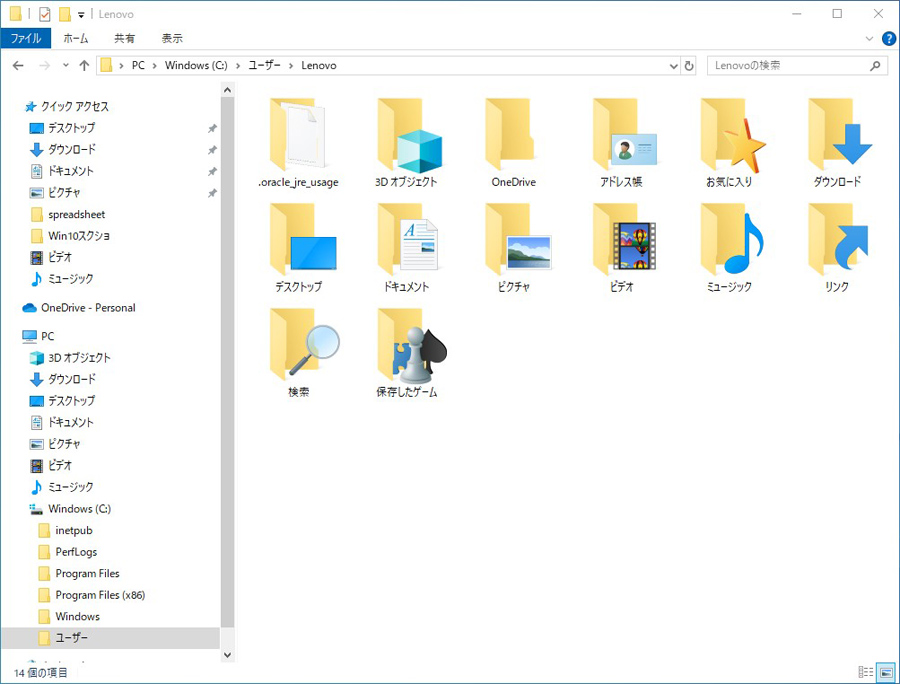
Task: Select Program Files (x86) in navigation tree
Action: (100, 595)
